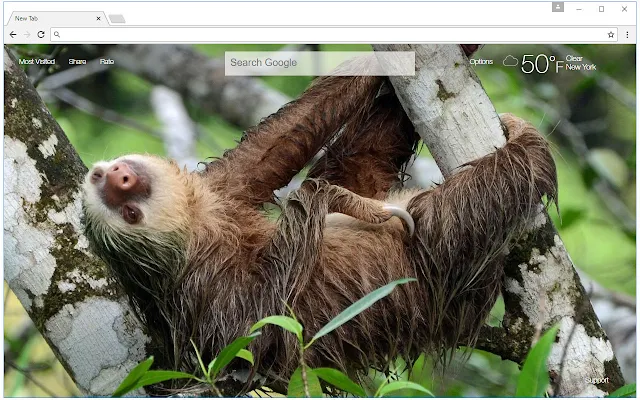Minimize the browser window
Image resolution: width=640 pixels, height=400 pixels.
(x=579, y=9)
